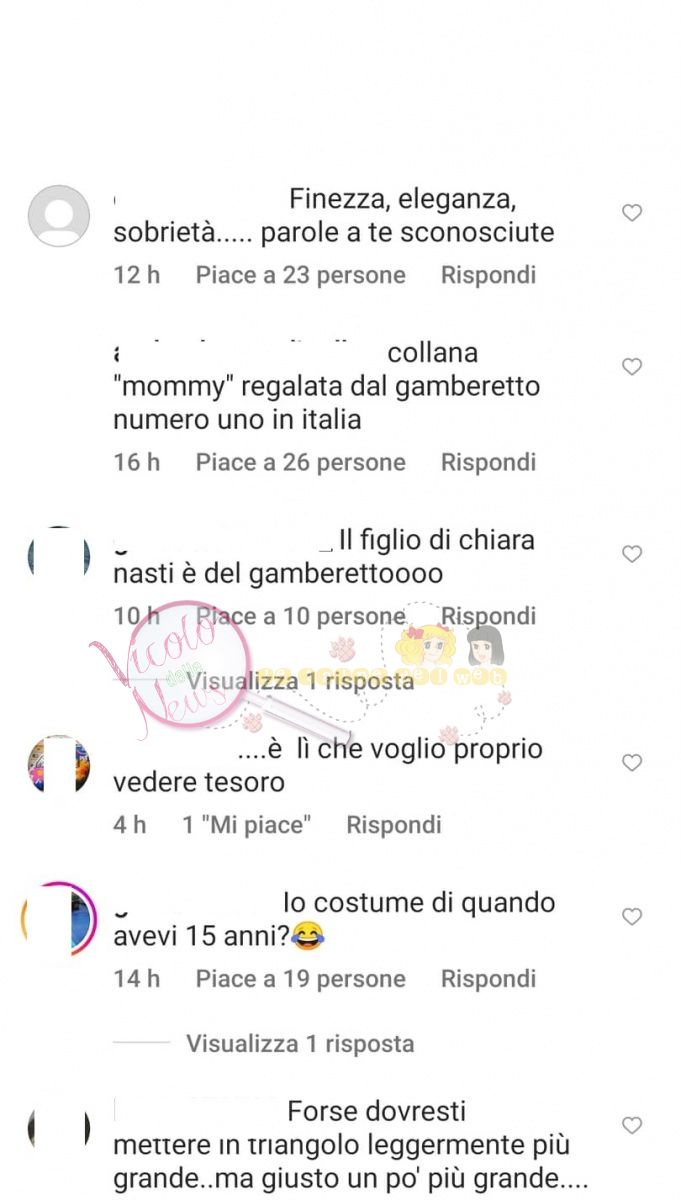The height and width of the screenshot is (1200, 681).
Task: Open the grey default avatar profile
Action: pos(59,216)
